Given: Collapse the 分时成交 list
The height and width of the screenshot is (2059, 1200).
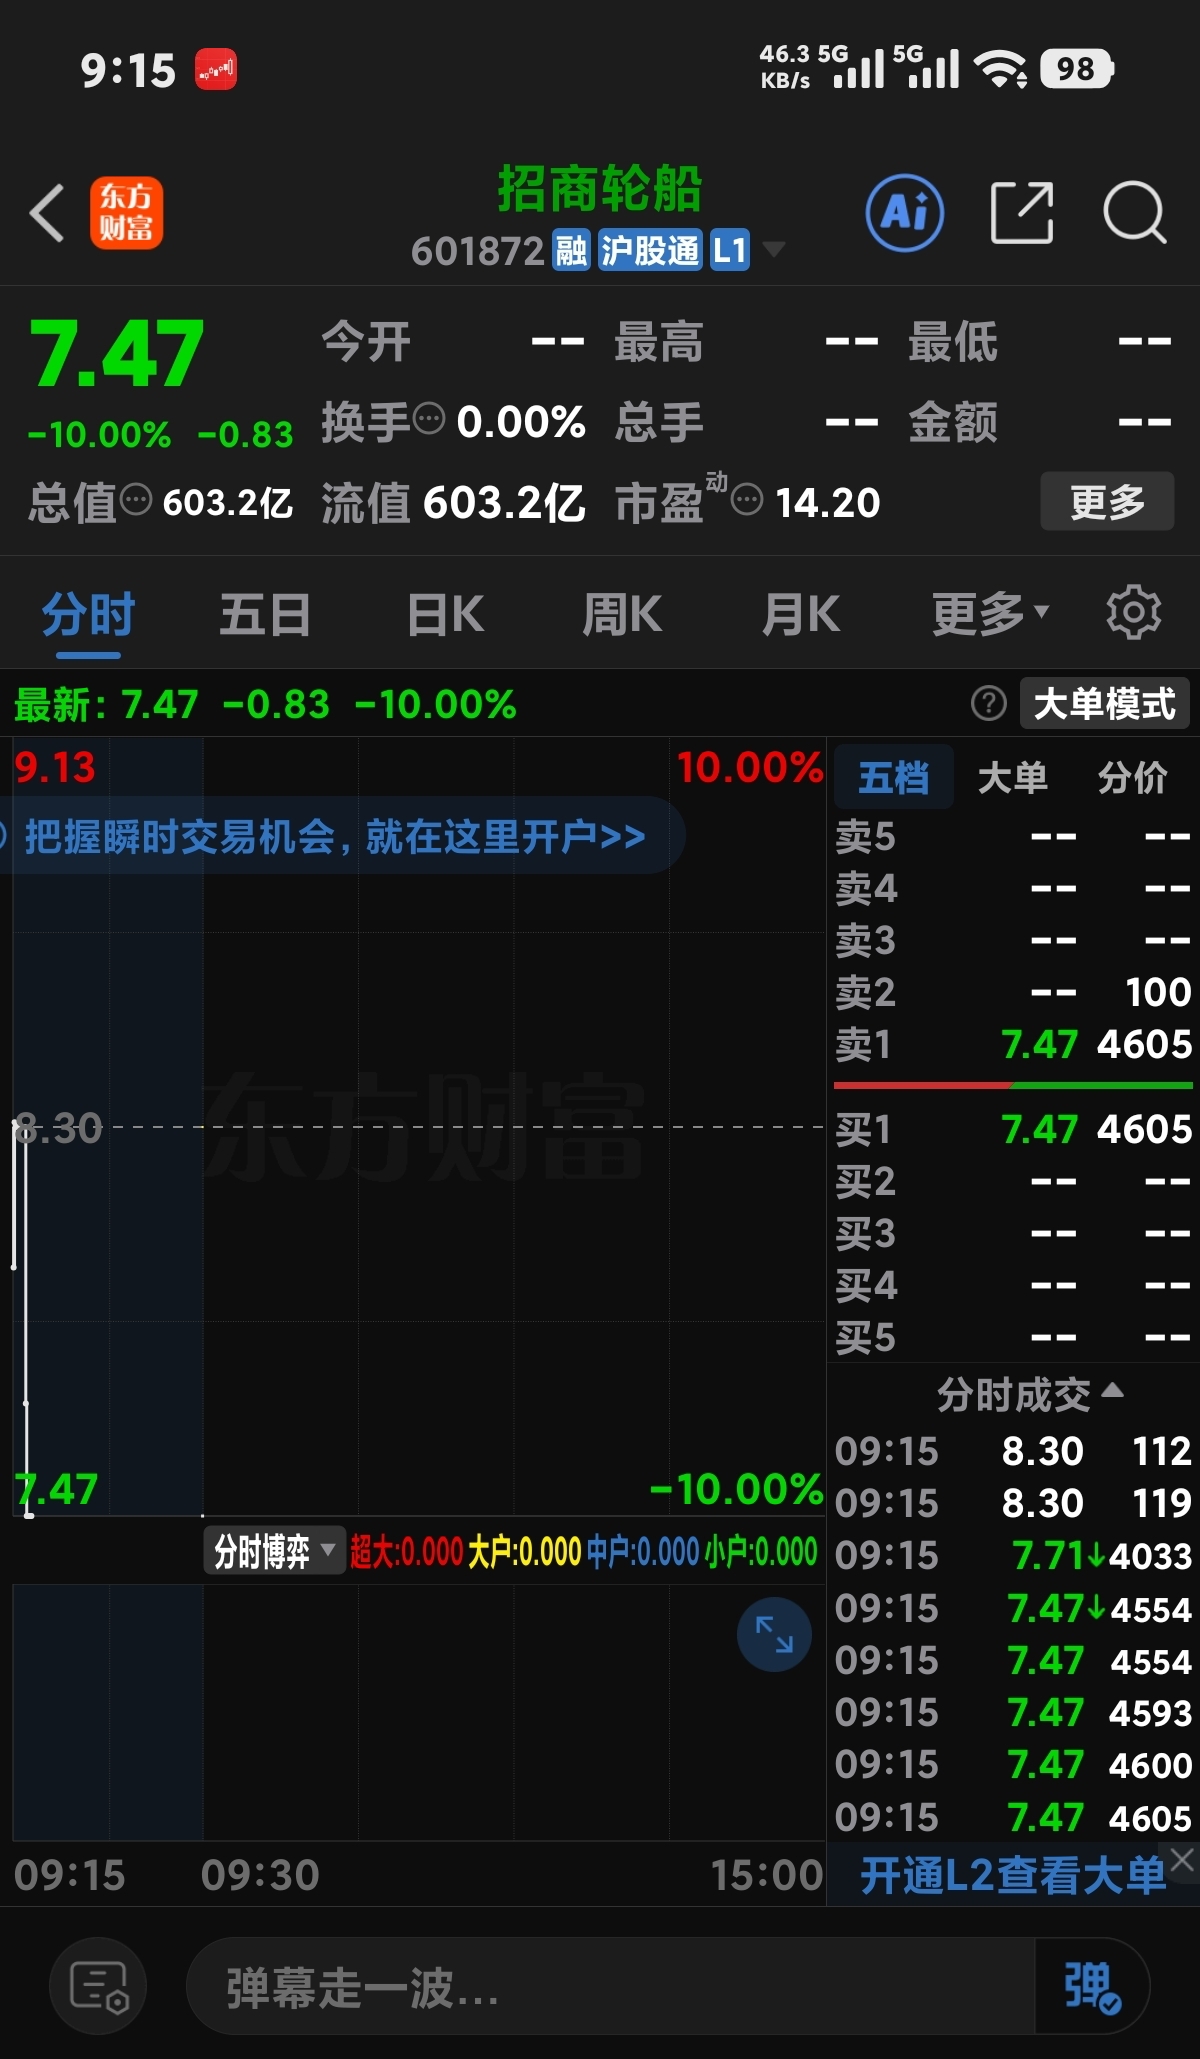Looking at the screenshot, I should point(1030,1393).
